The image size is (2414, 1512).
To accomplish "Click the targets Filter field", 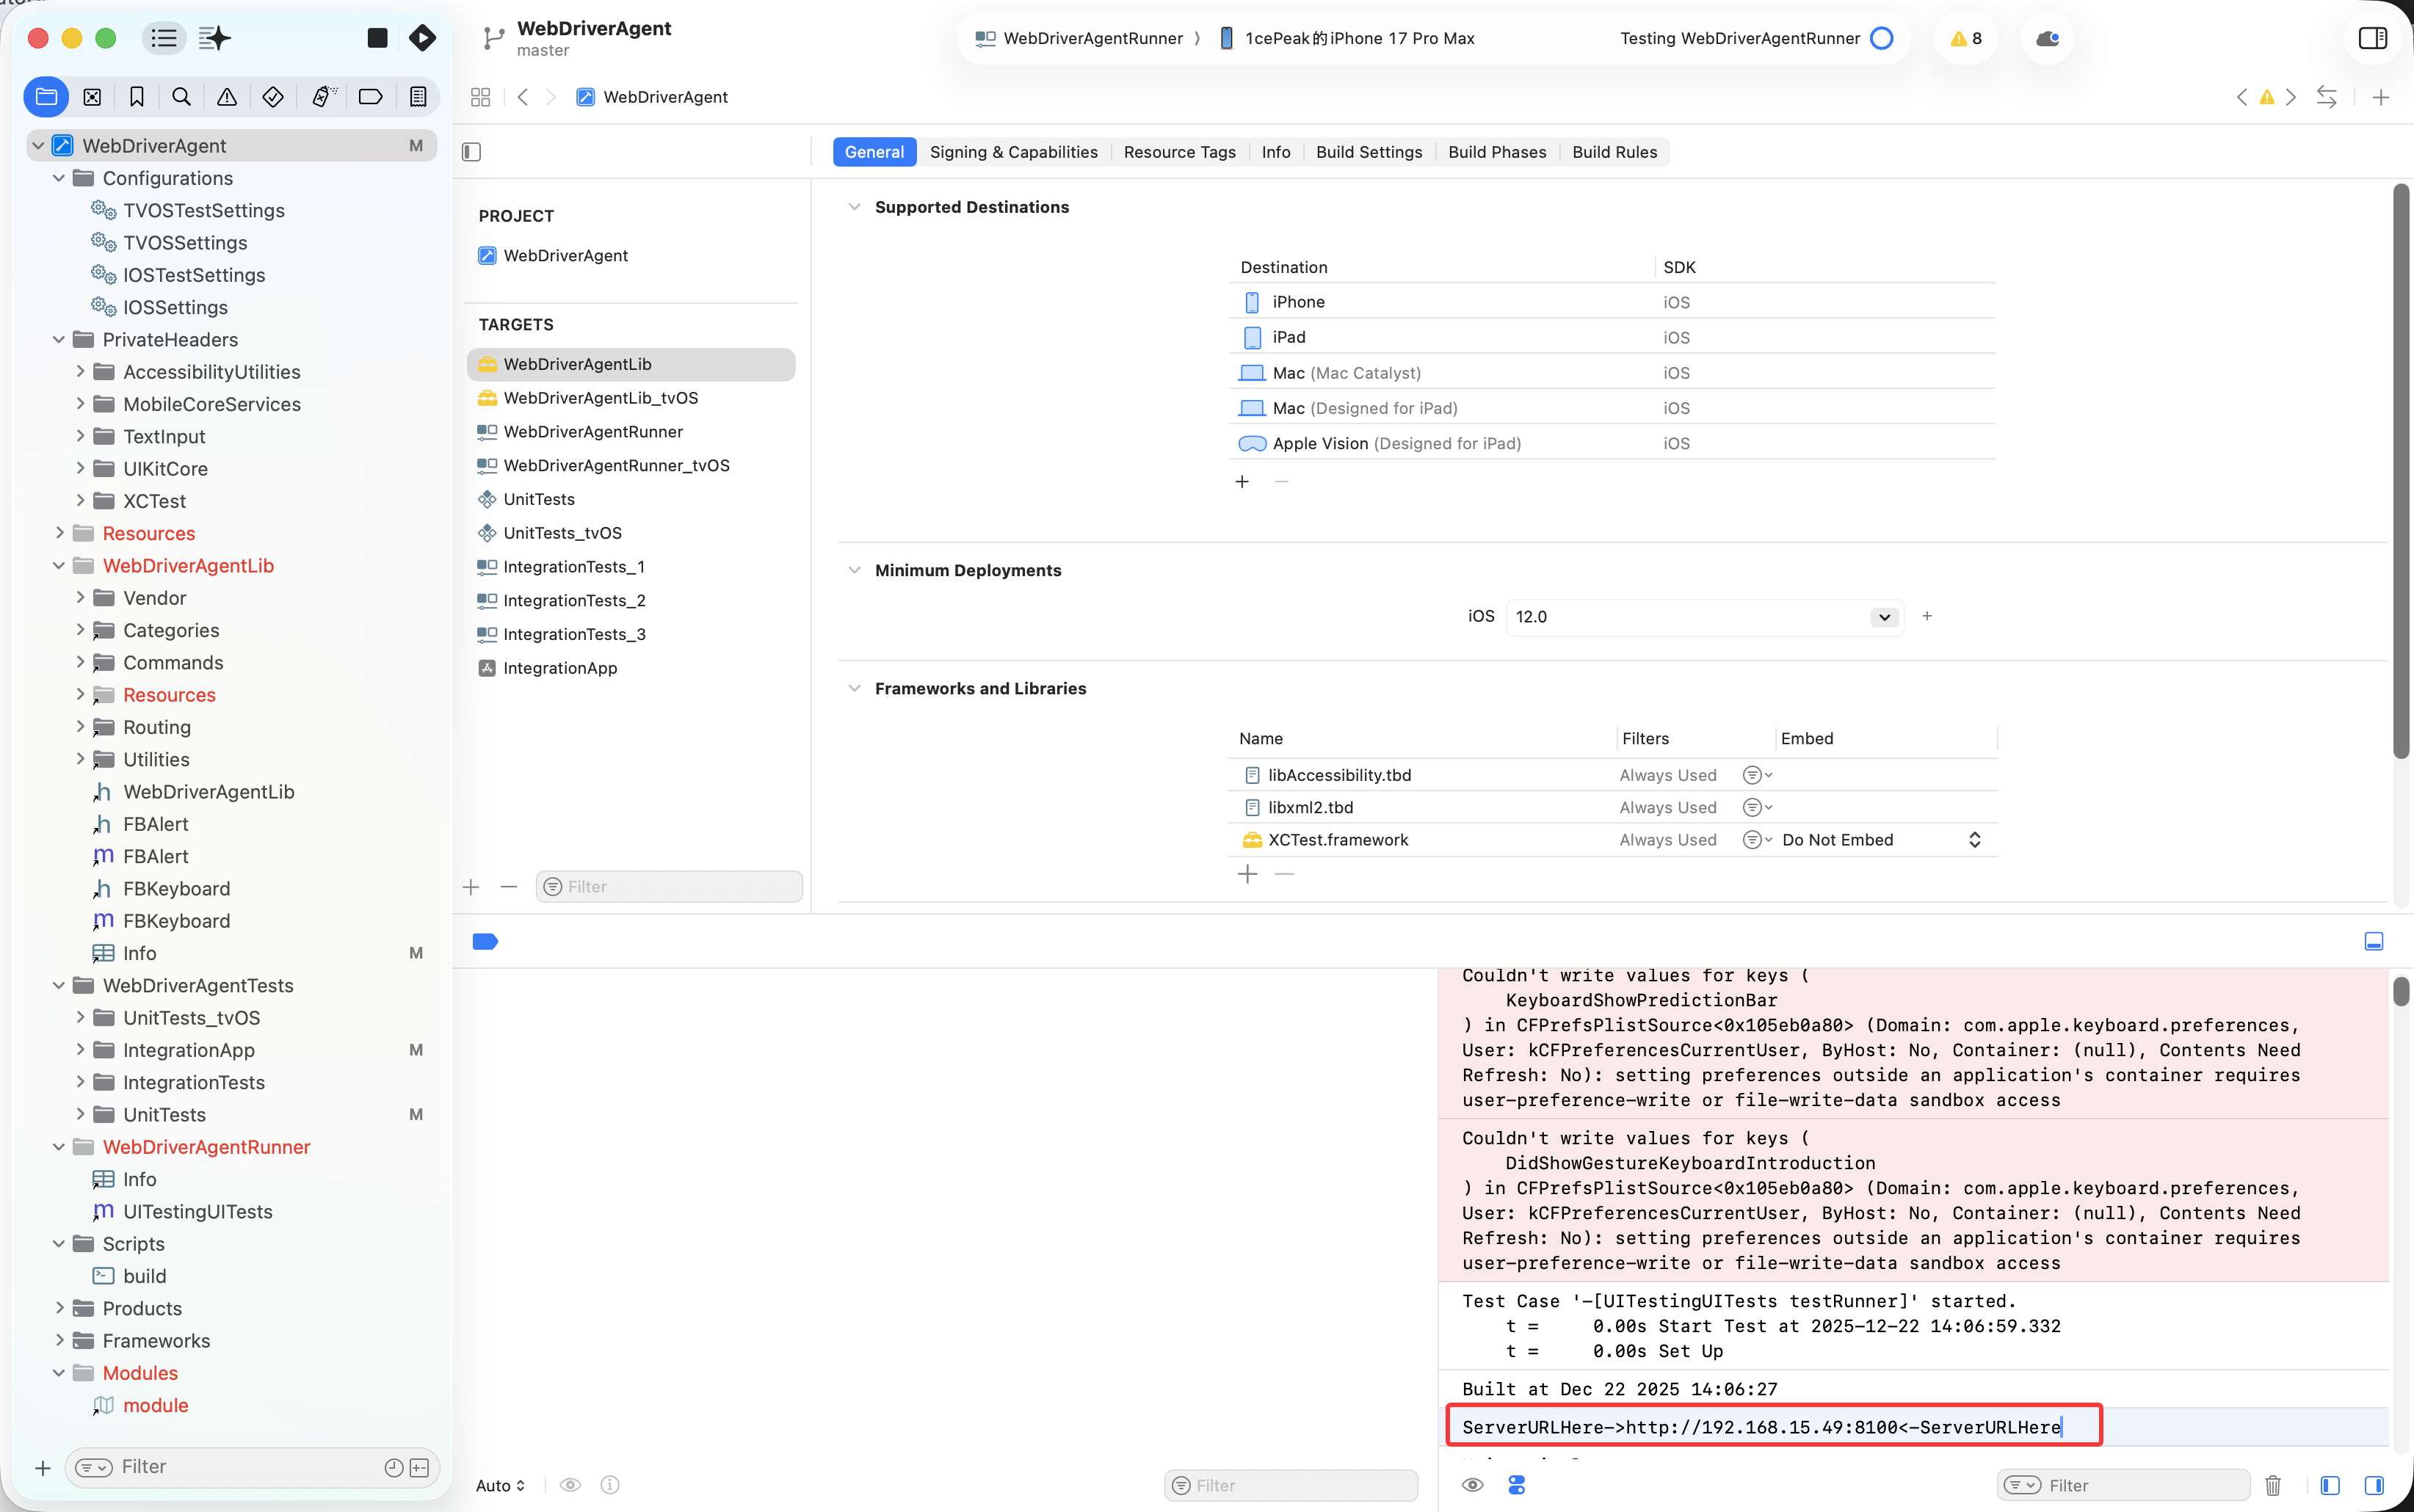I will coord(670,886).
